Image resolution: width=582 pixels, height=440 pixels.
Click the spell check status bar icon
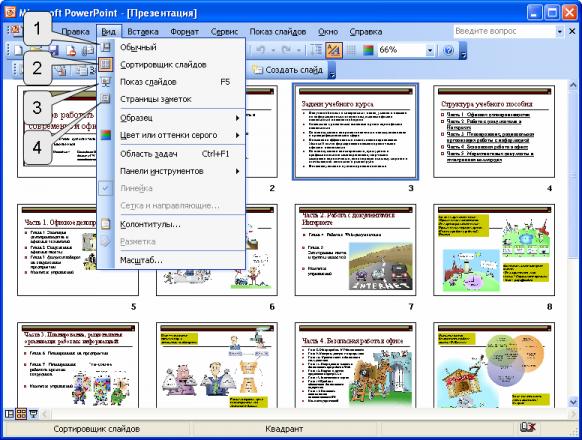pos(527,428)
